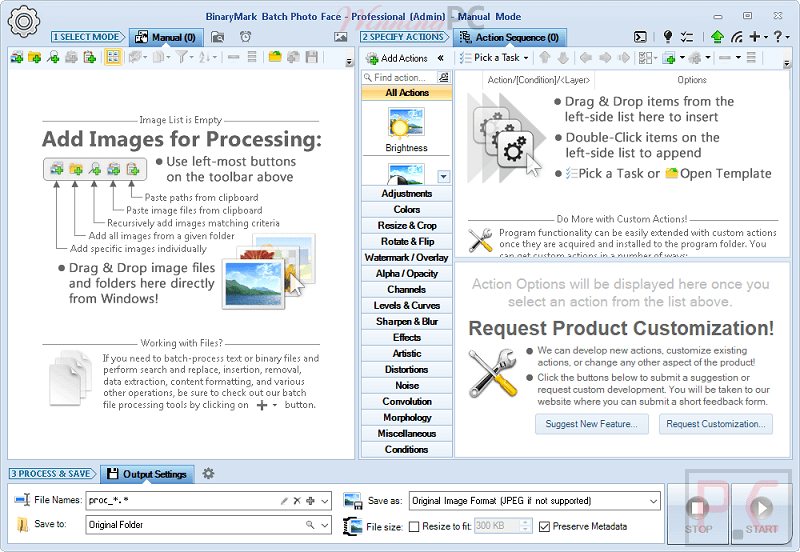Open the Adjustments category
The width and height of the screenshot is (800, 552).
point(407,193)
